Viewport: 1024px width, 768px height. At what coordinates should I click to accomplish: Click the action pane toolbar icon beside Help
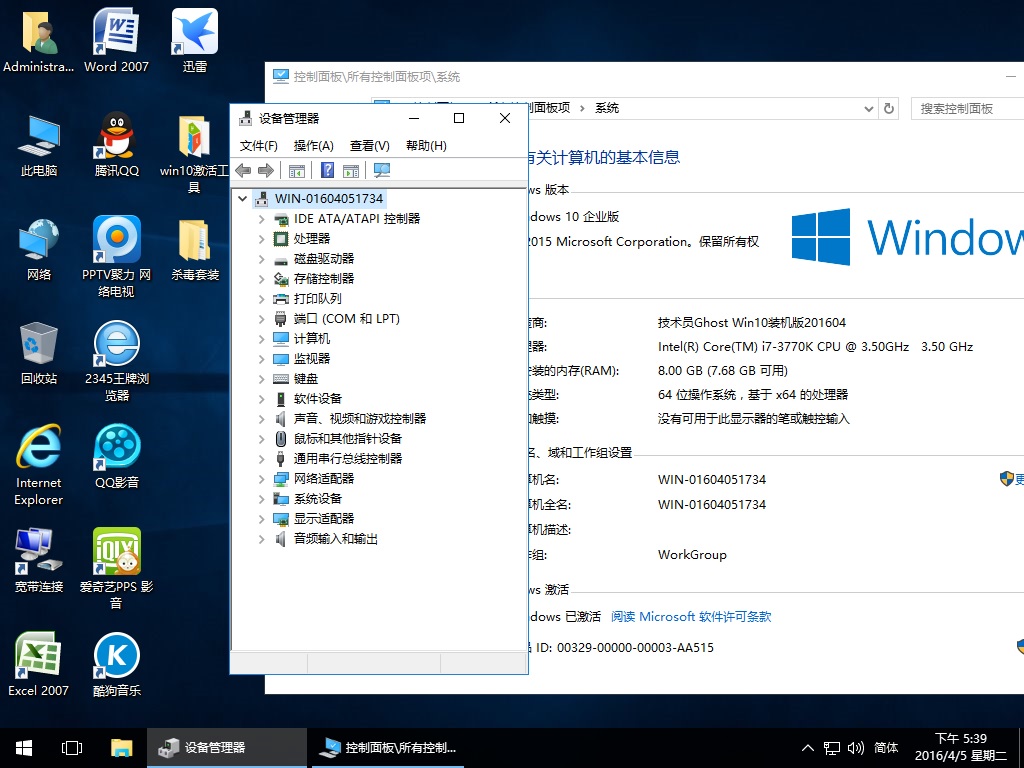coord(351,171)
